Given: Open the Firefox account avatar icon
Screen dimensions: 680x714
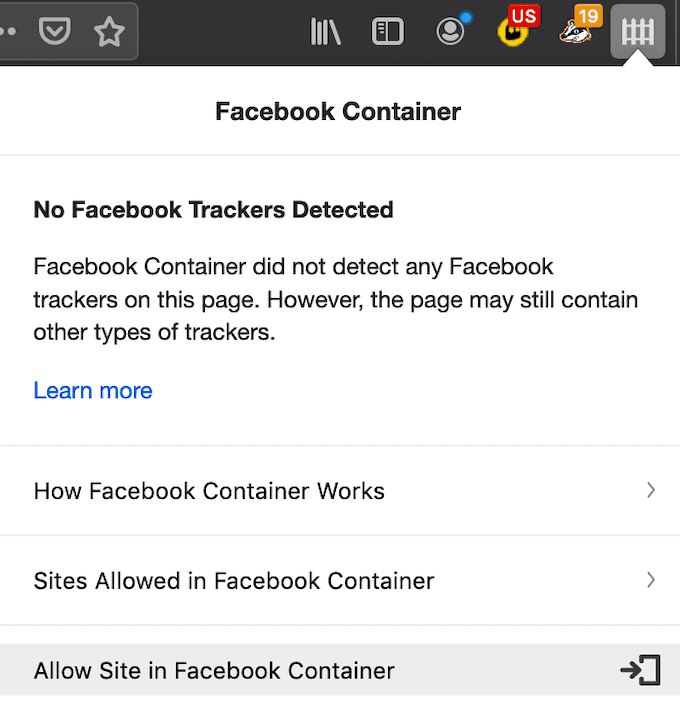Looking at the screenshot, I should coord(451,32).
